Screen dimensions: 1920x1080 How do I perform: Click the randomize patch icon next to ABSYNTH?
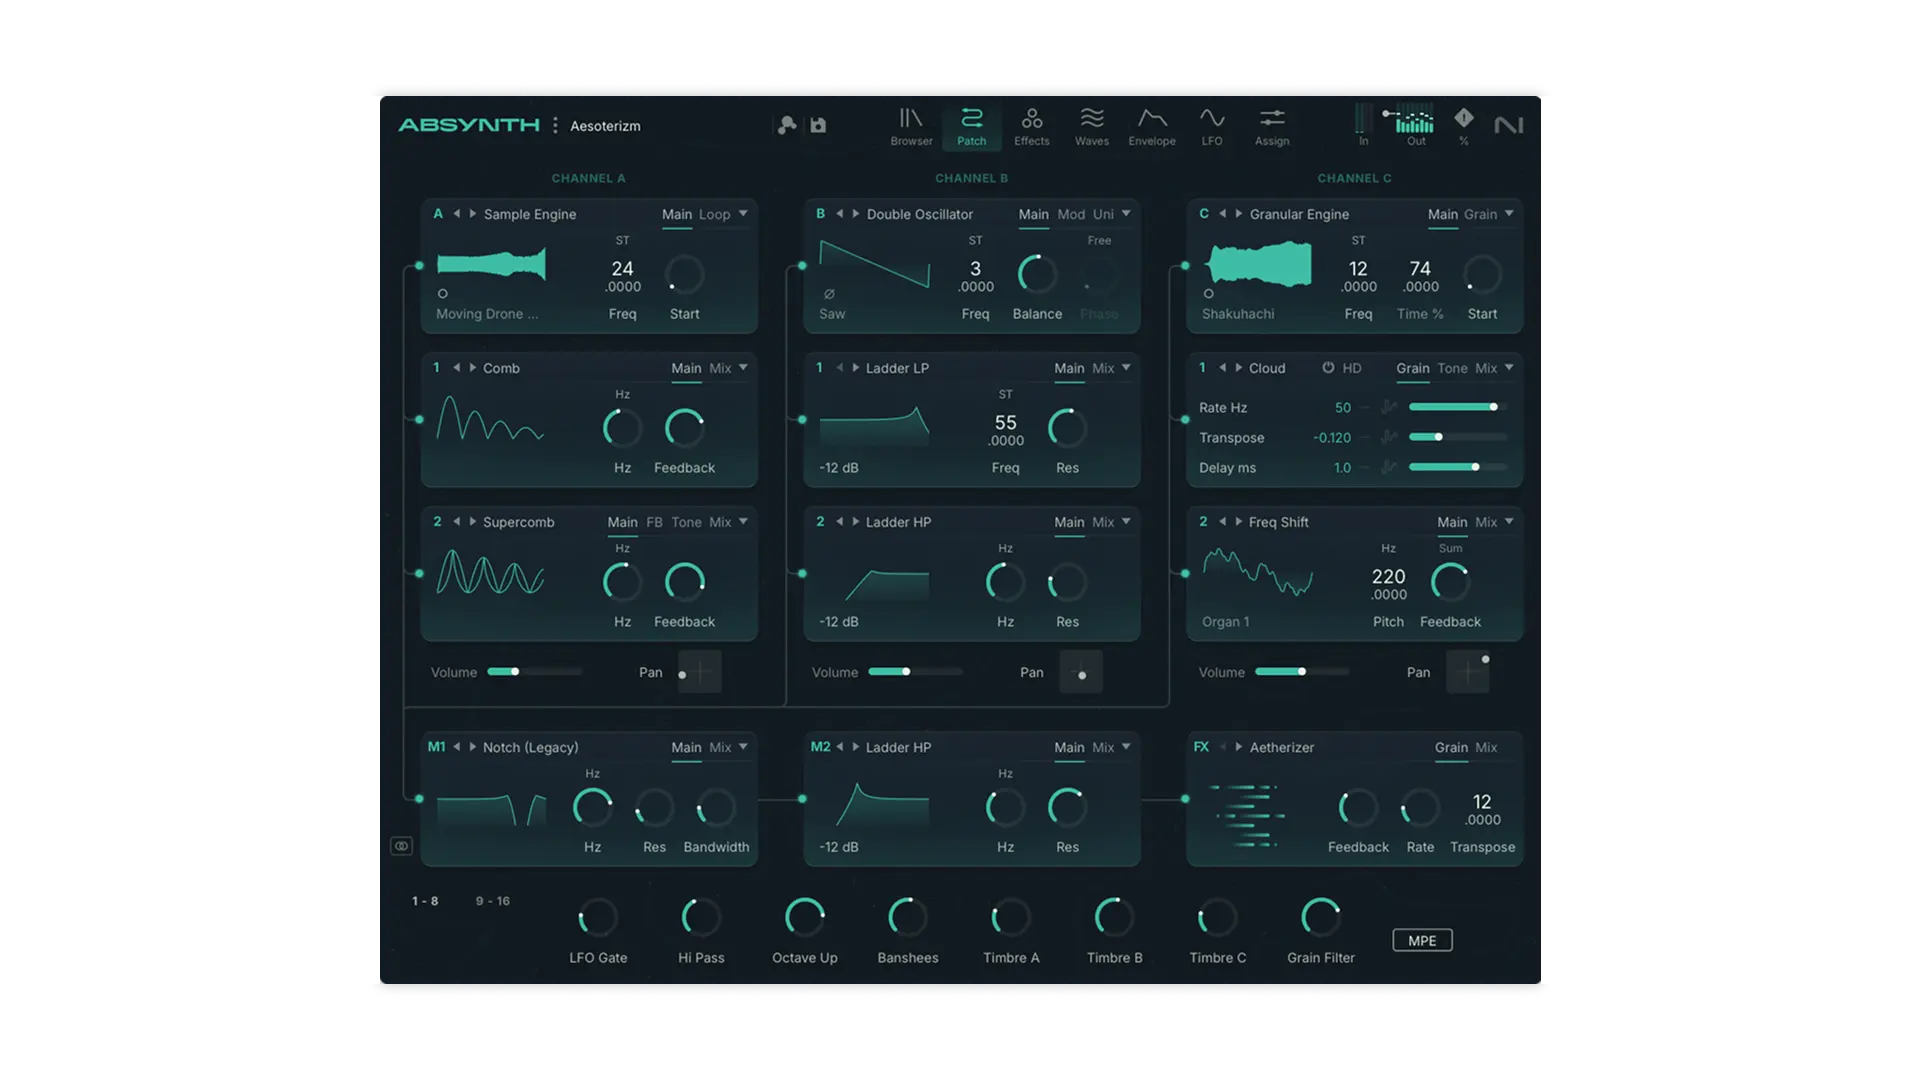point(787,125)
